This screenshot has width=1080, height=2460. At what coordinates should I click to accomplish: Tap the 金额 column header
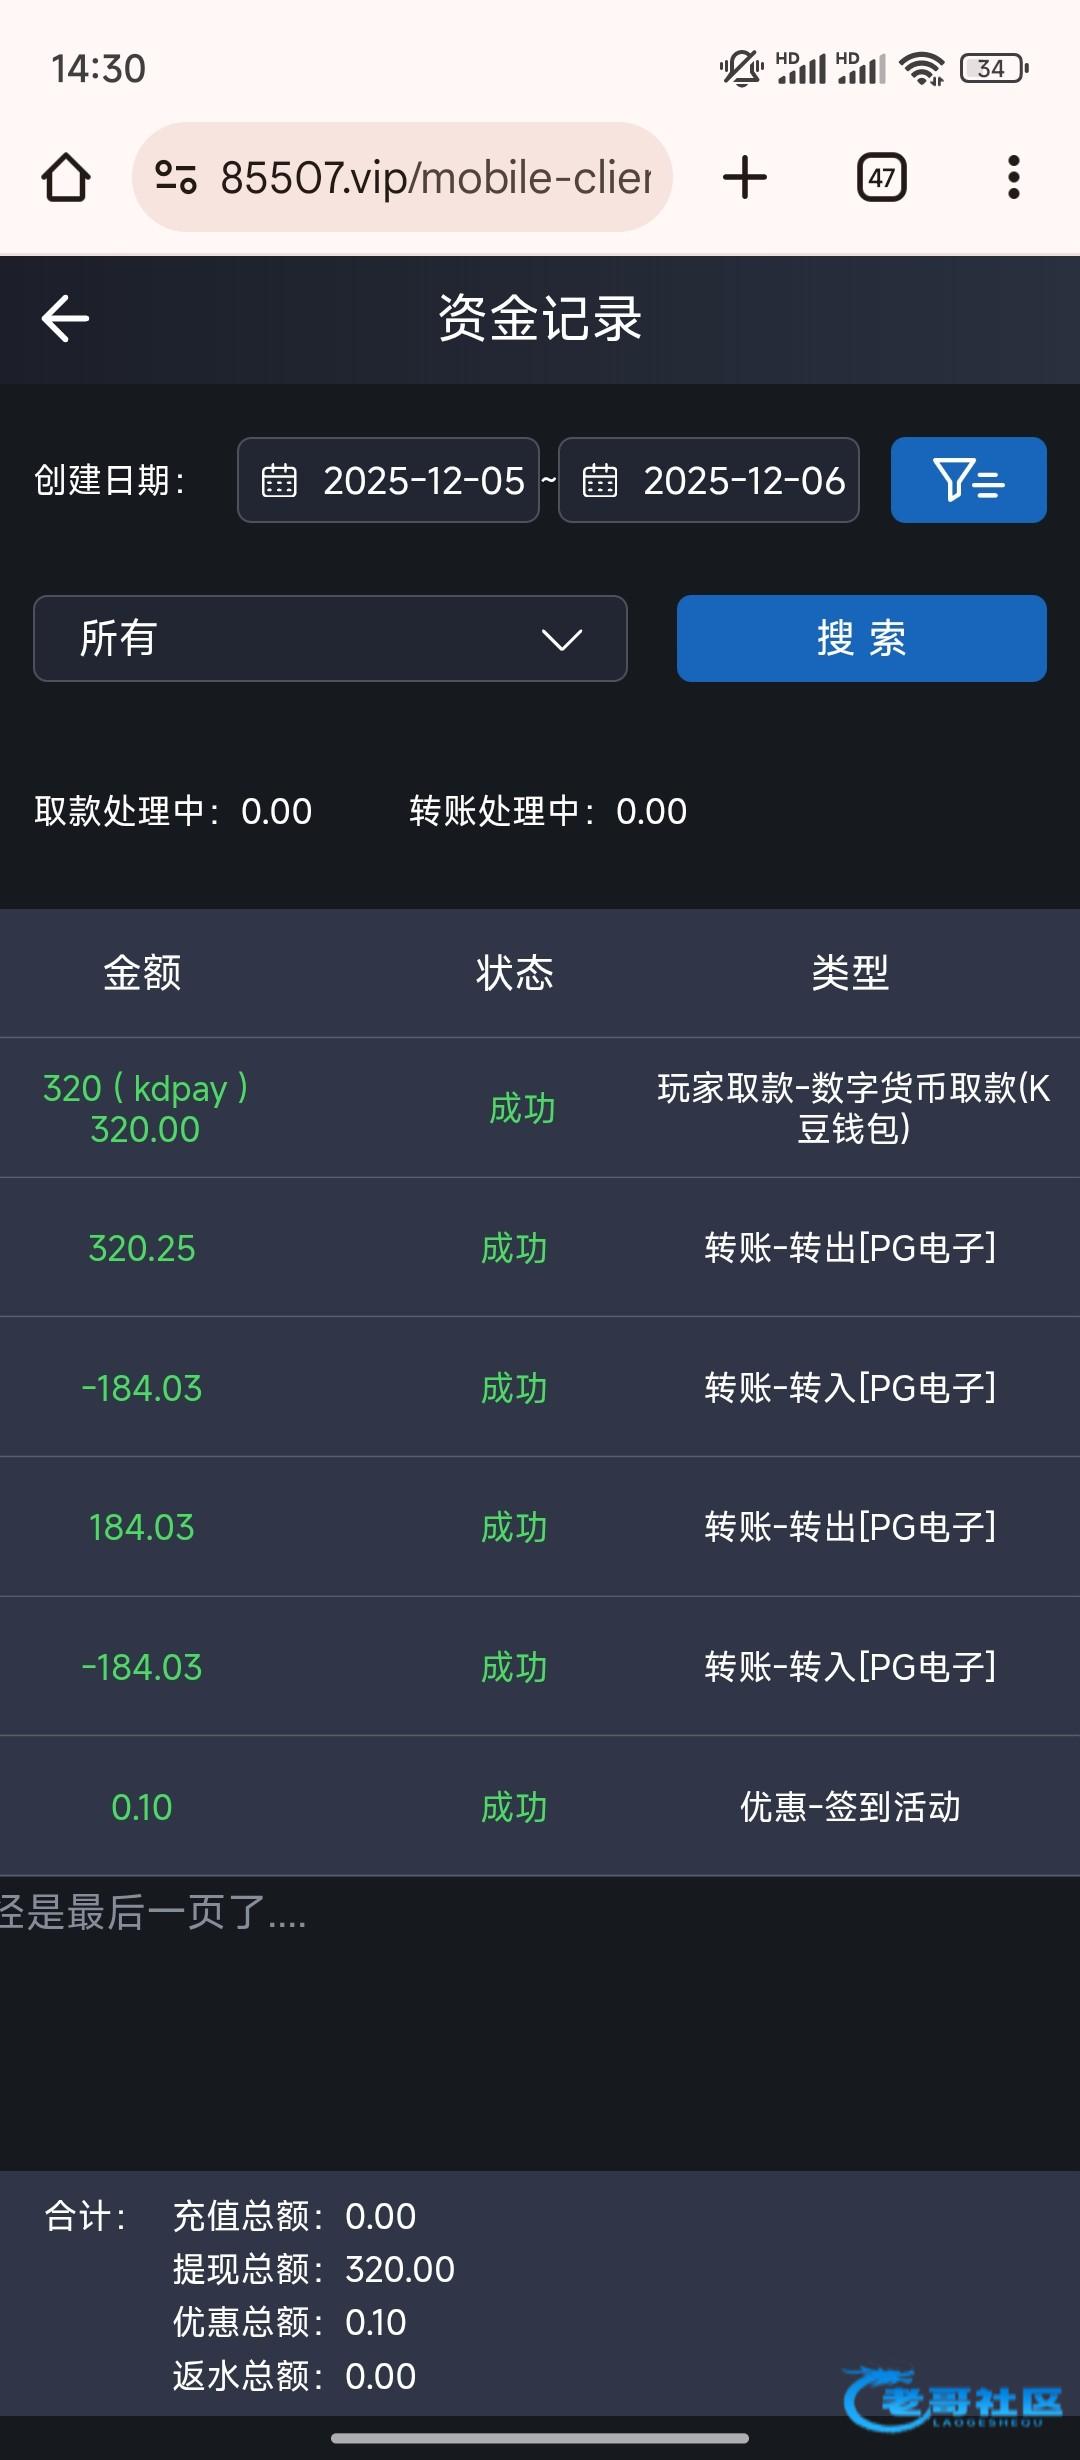pos(142,973)
